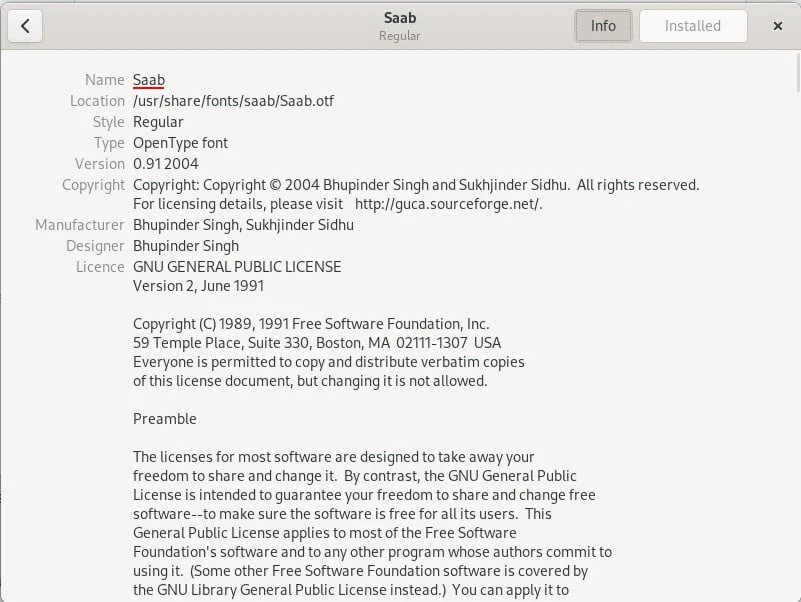
Task: Click the Saab title in the header bar
Action: click(399, 17)
